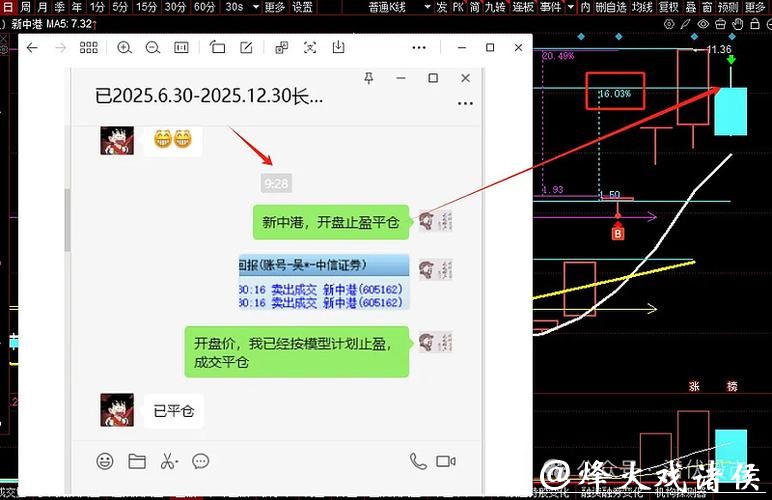Open chart settings gear icon under toolbar
This screenshot has width=772, height=500.
coord(669,24)
